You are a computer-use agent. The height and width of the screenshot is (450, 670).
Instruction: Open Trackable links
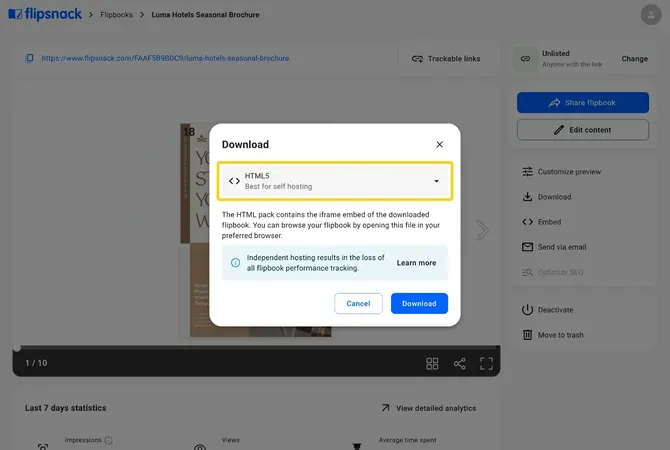446,59
